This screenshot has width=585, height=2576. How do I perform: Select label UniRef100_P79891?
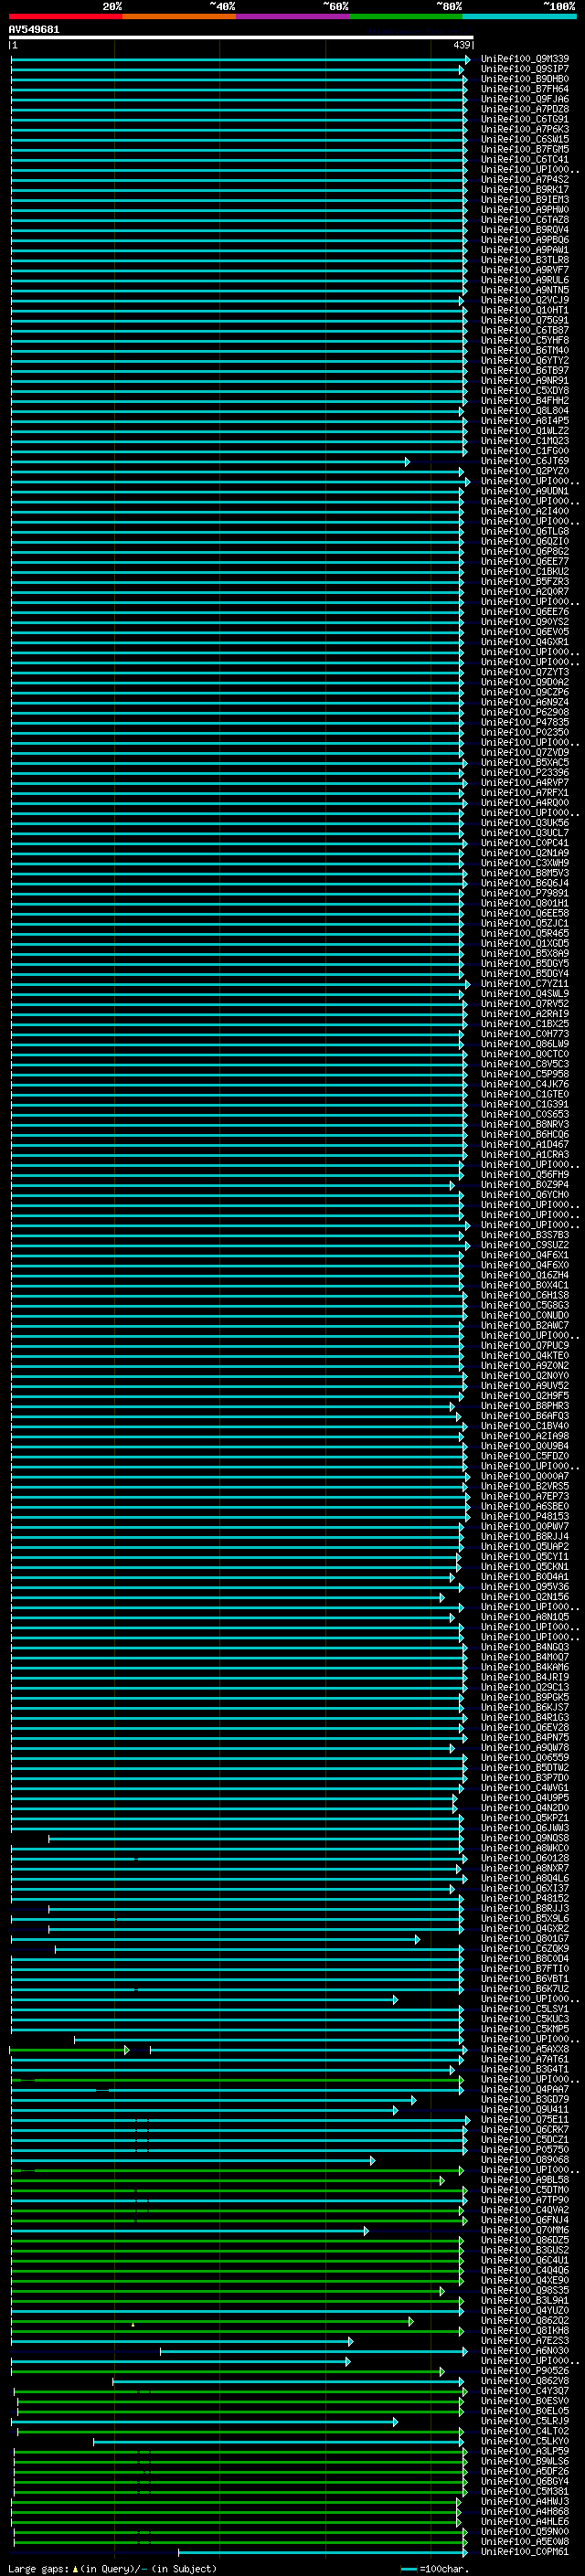click(525, 894)
